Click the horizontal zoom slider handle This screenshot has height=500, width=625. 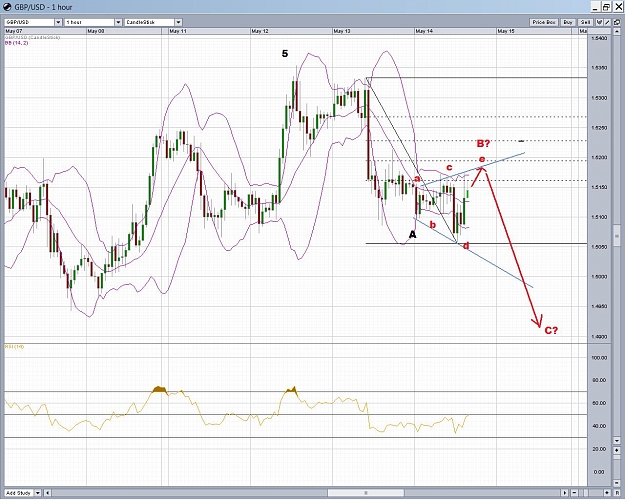[x=586, y=493]
